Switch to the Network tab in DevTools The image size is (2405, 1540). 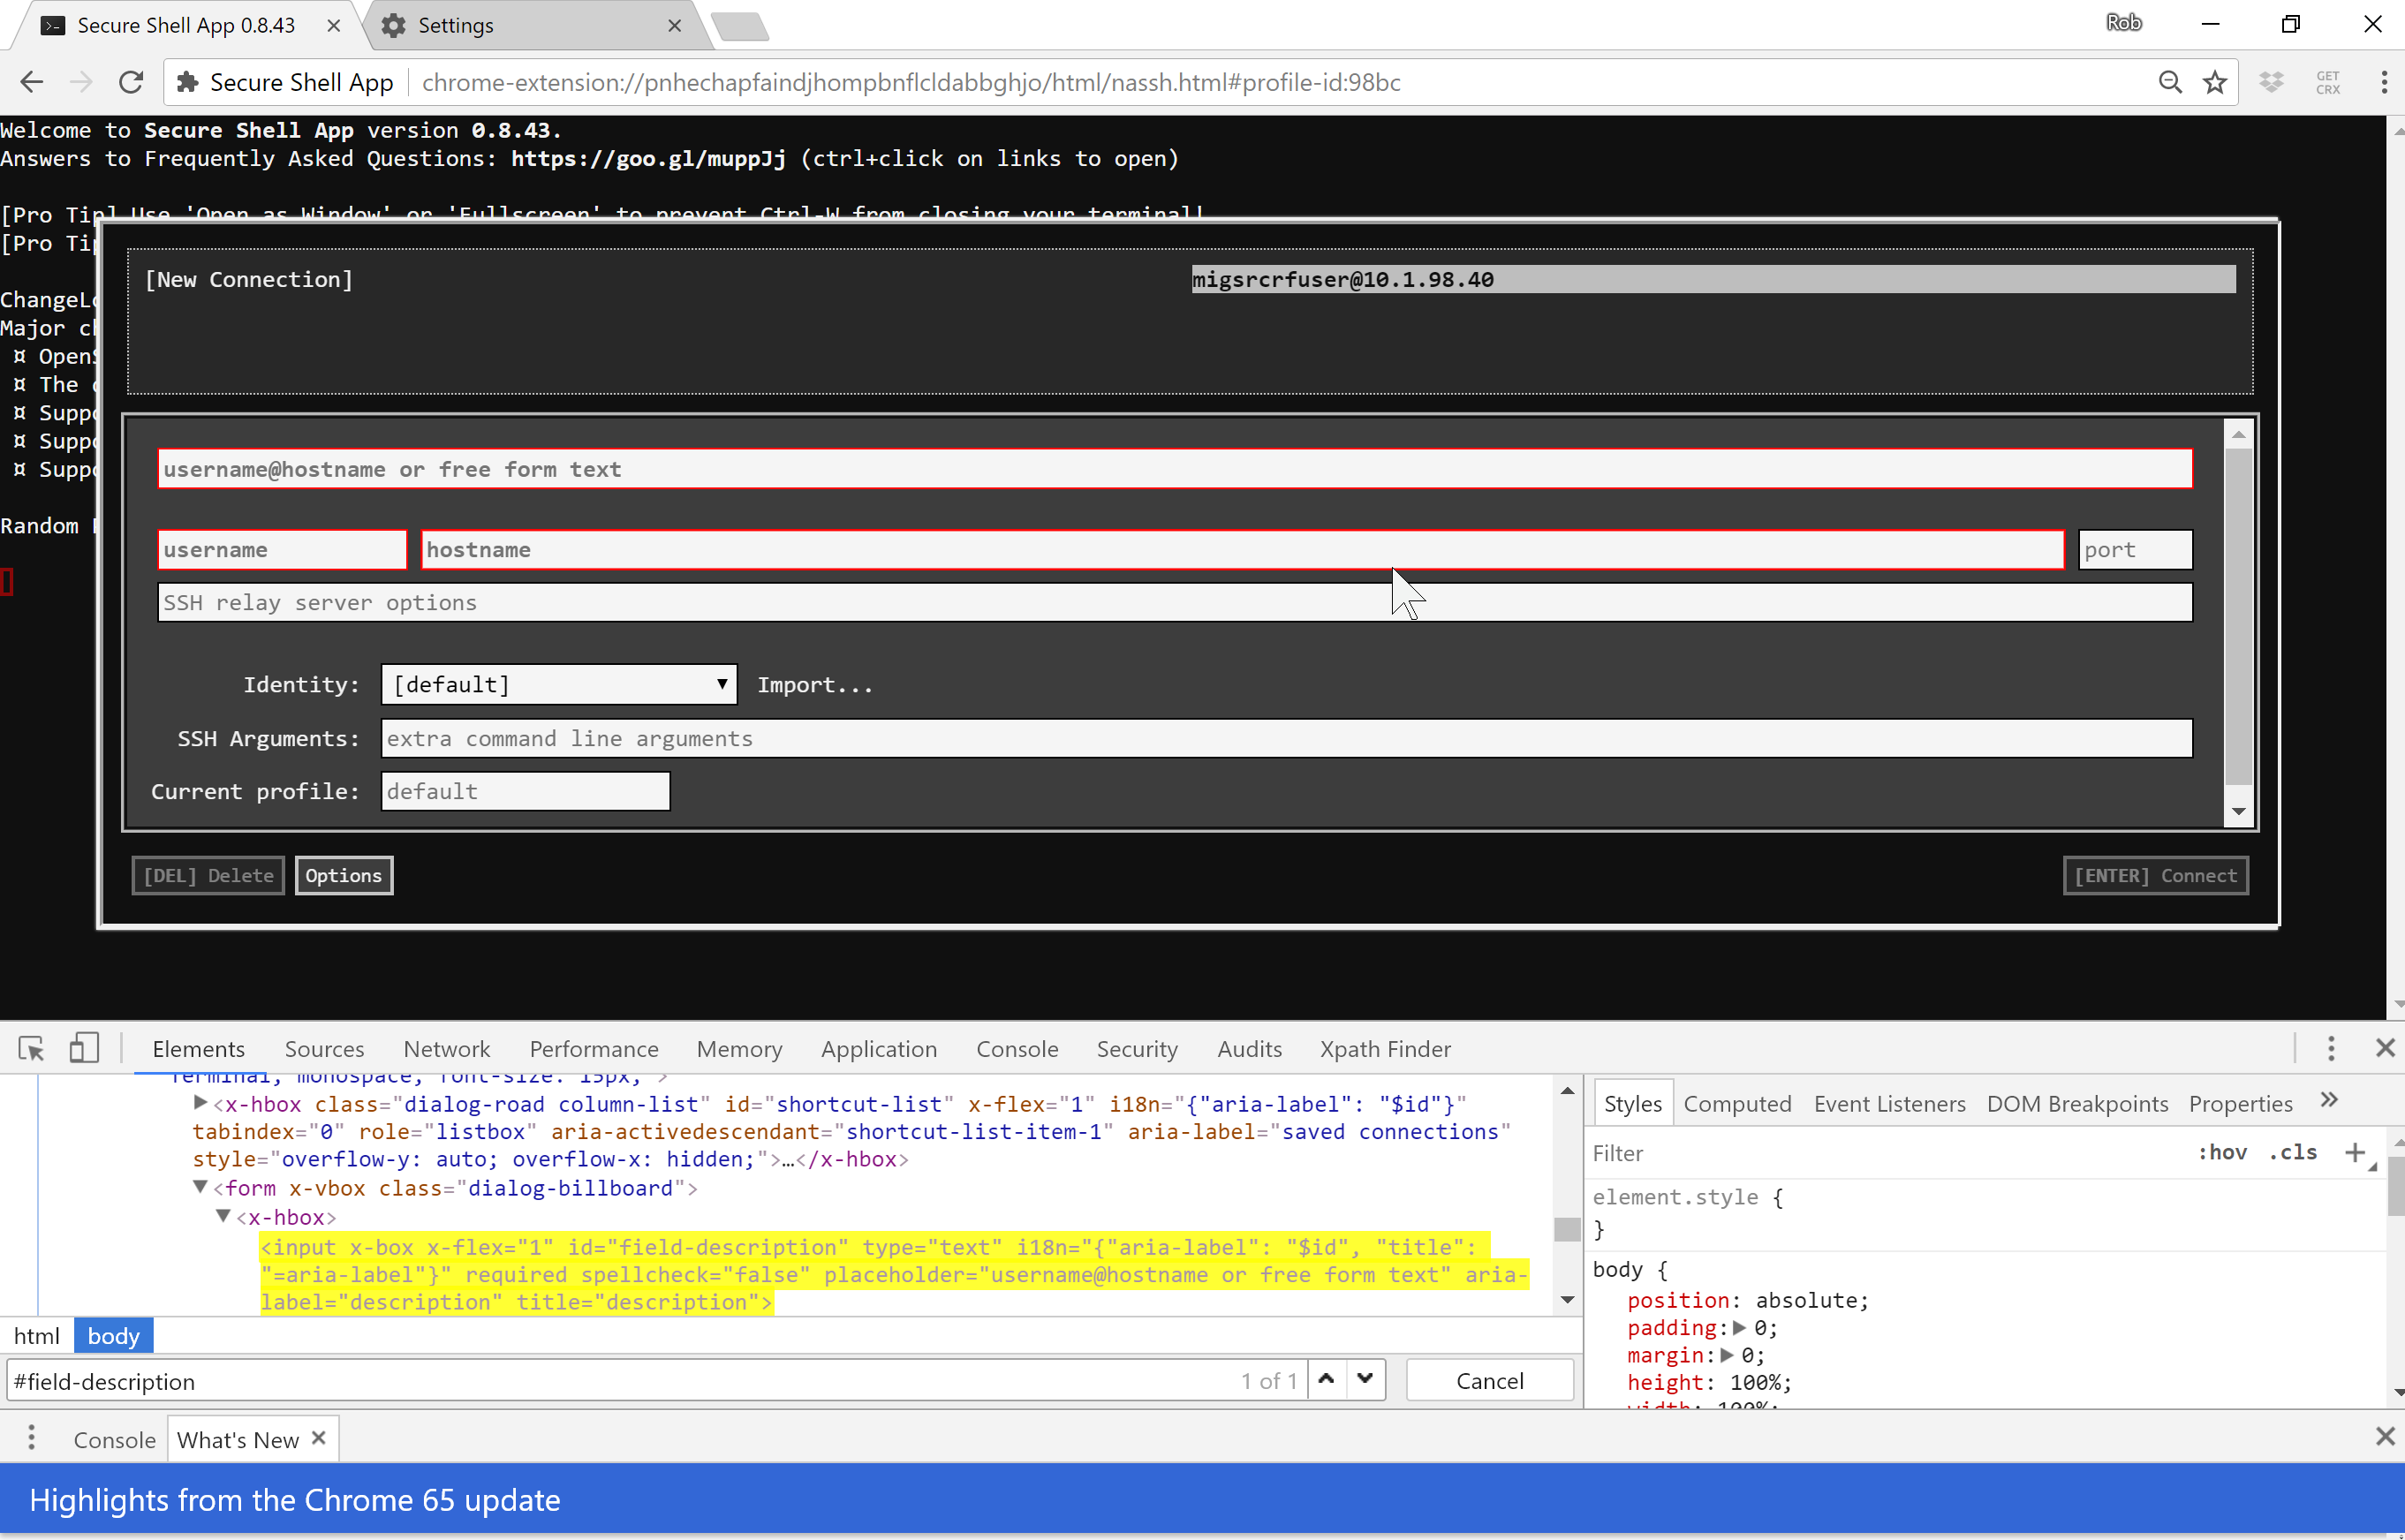point(446,1048)
